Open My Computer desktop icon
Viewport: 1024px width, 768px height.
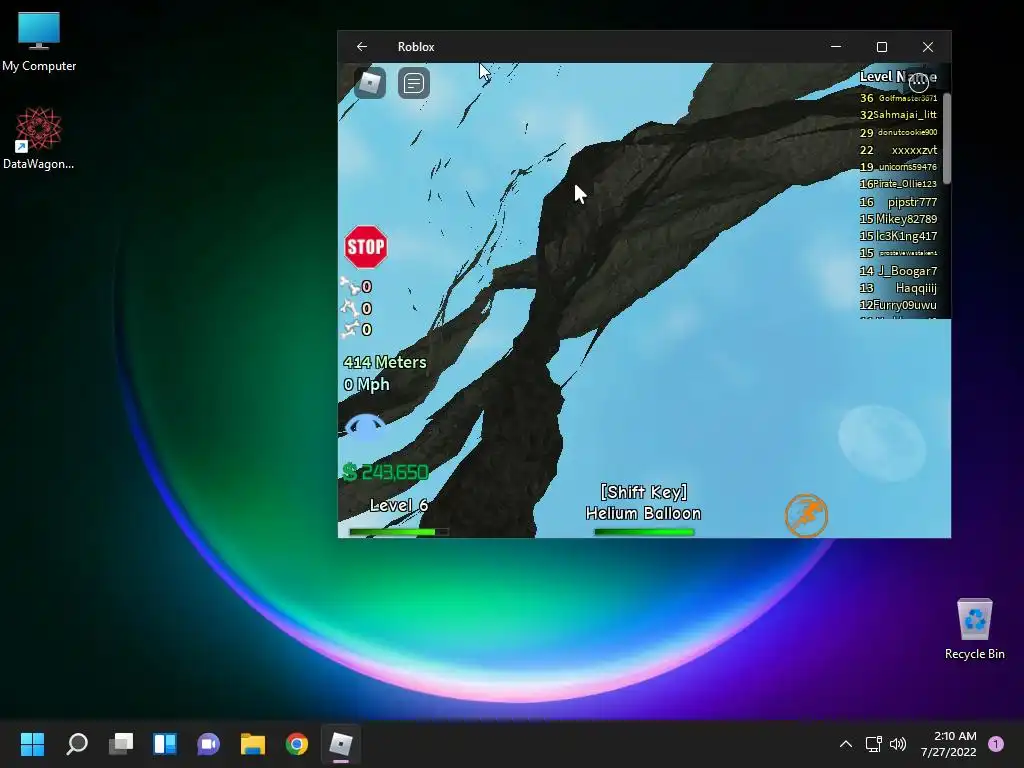tap(39, 42)
